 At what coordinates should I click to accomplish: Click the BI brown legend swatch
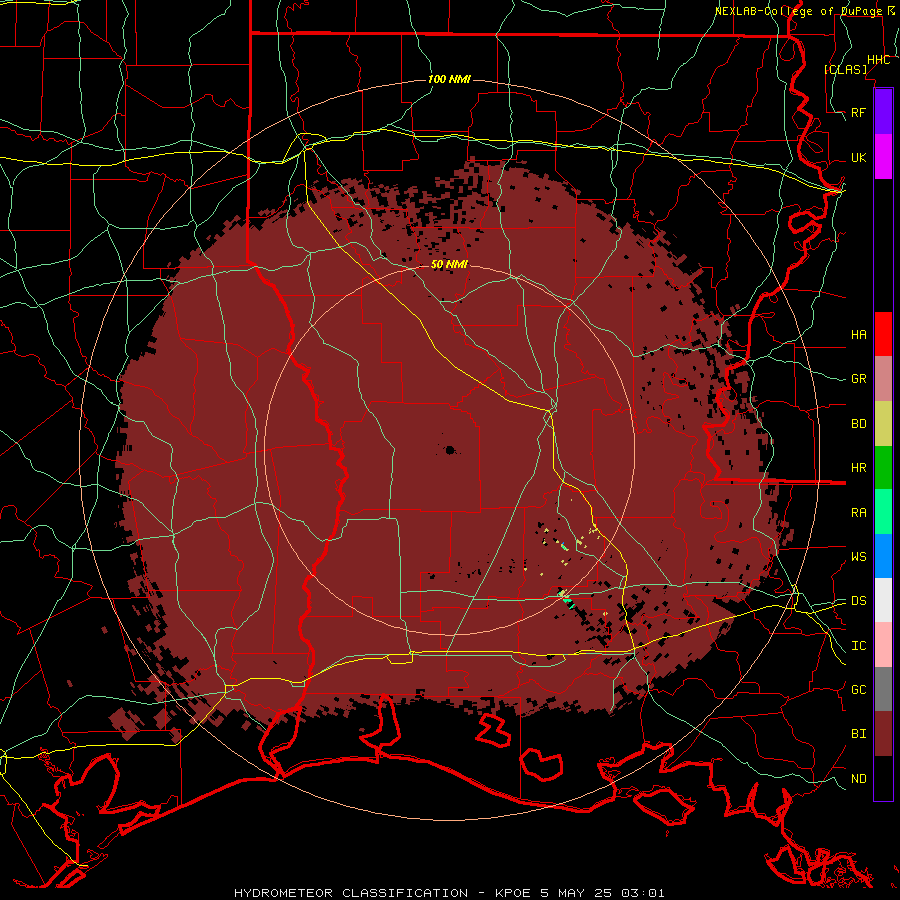(883, 734)
